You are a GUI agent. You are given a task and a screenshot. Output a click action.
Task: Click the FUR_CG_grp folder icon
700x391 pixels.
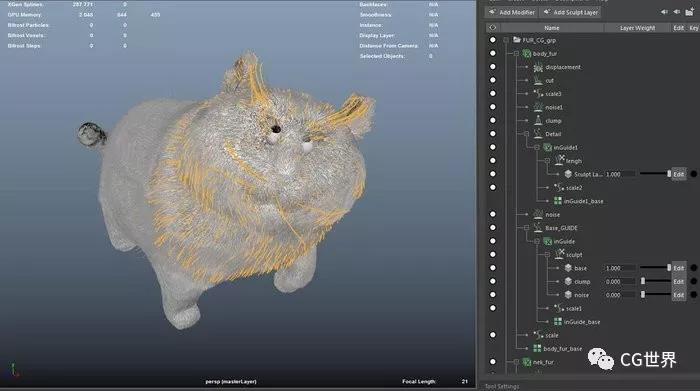tap(517, 40)
